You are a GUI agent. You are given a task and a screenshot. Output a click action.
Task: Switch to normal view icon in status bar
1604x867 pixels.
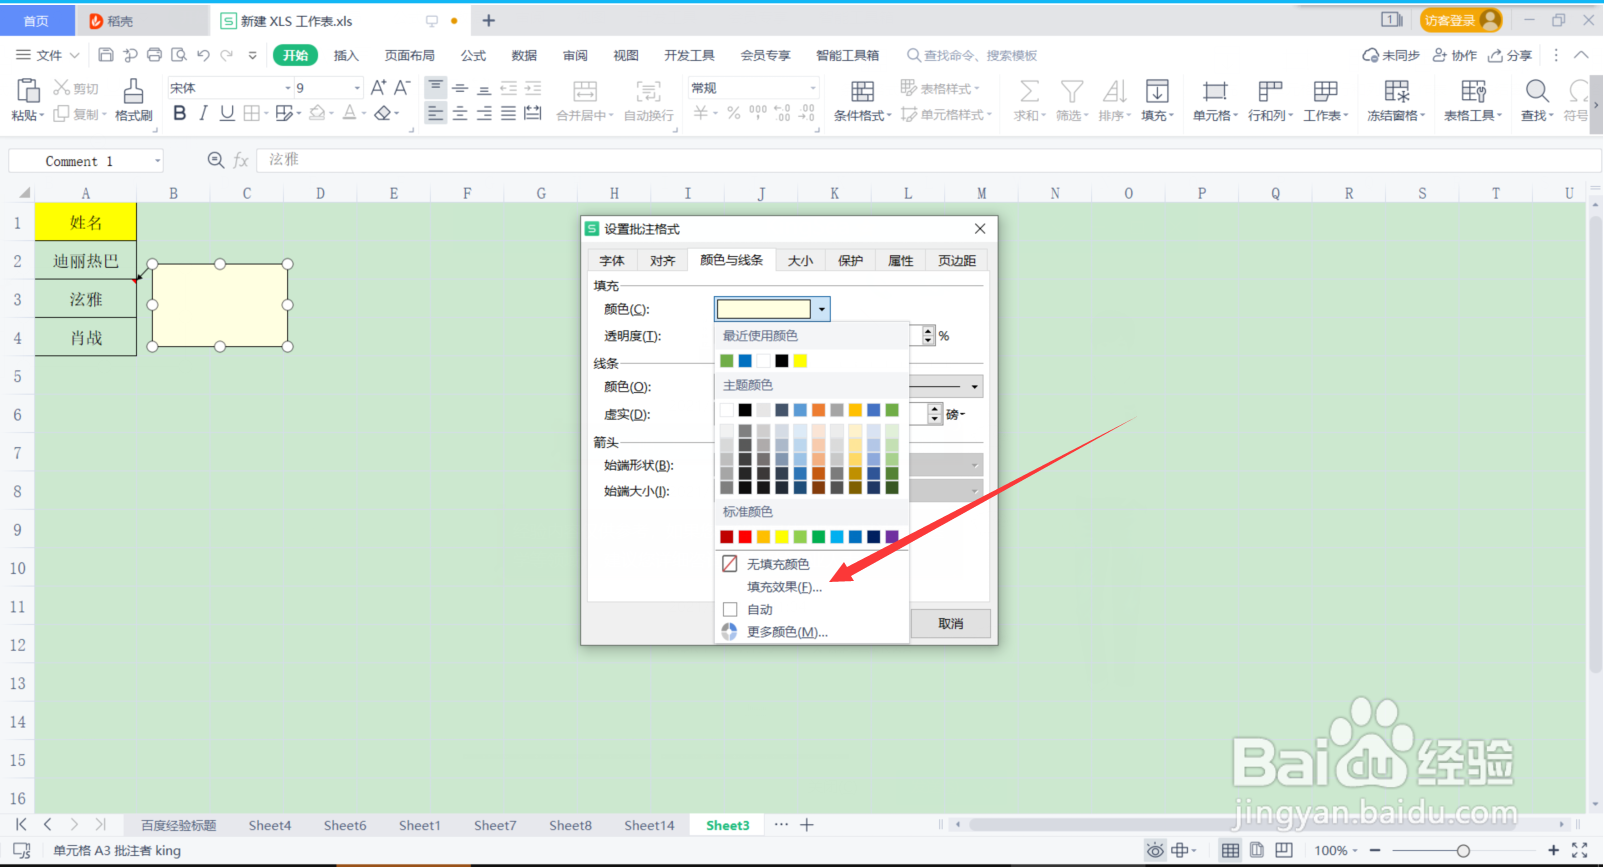(1230, 850)
